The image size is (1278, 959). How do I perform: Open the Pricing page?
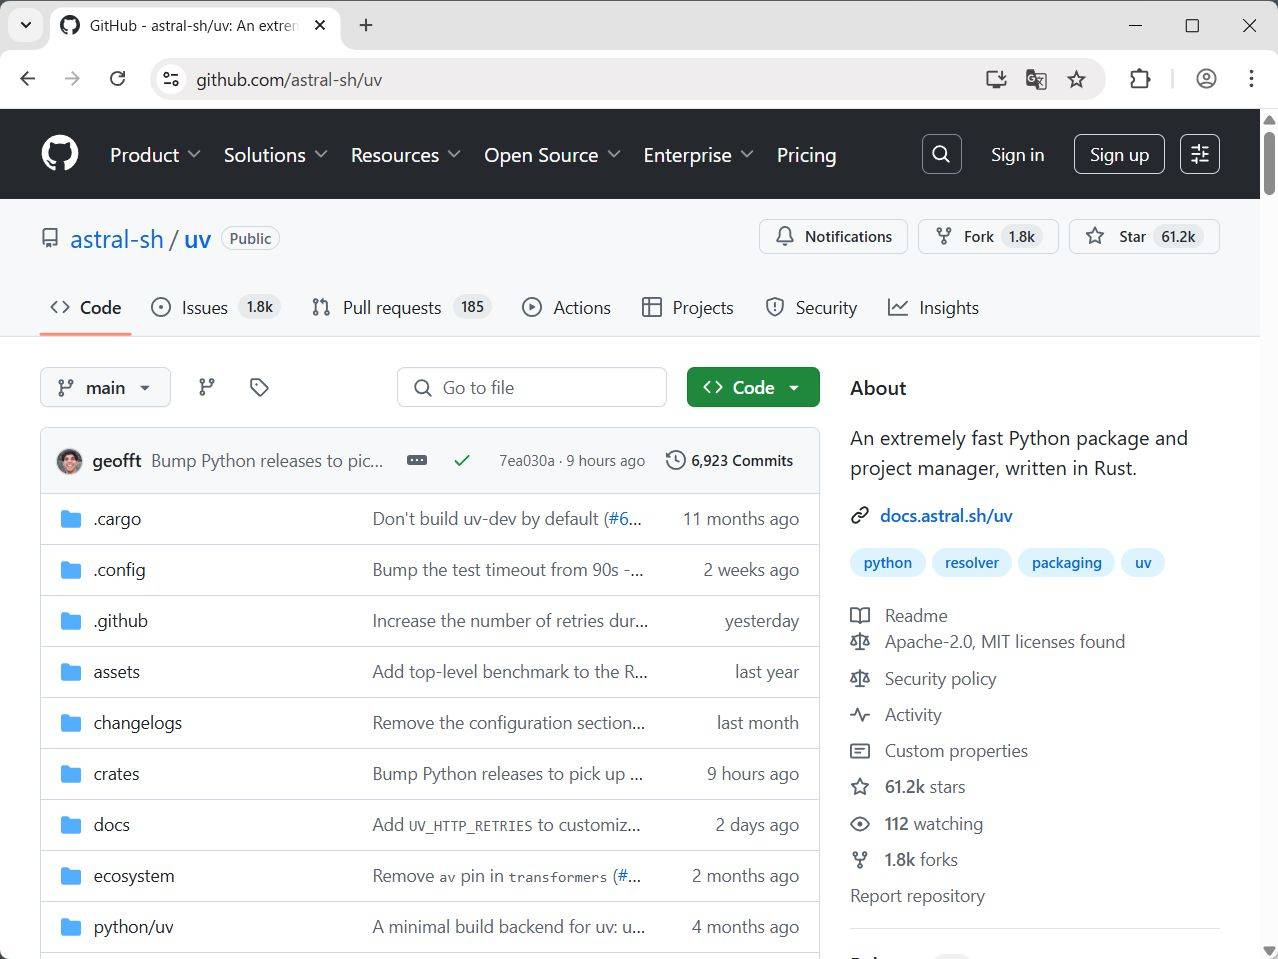tap(806, 155)
